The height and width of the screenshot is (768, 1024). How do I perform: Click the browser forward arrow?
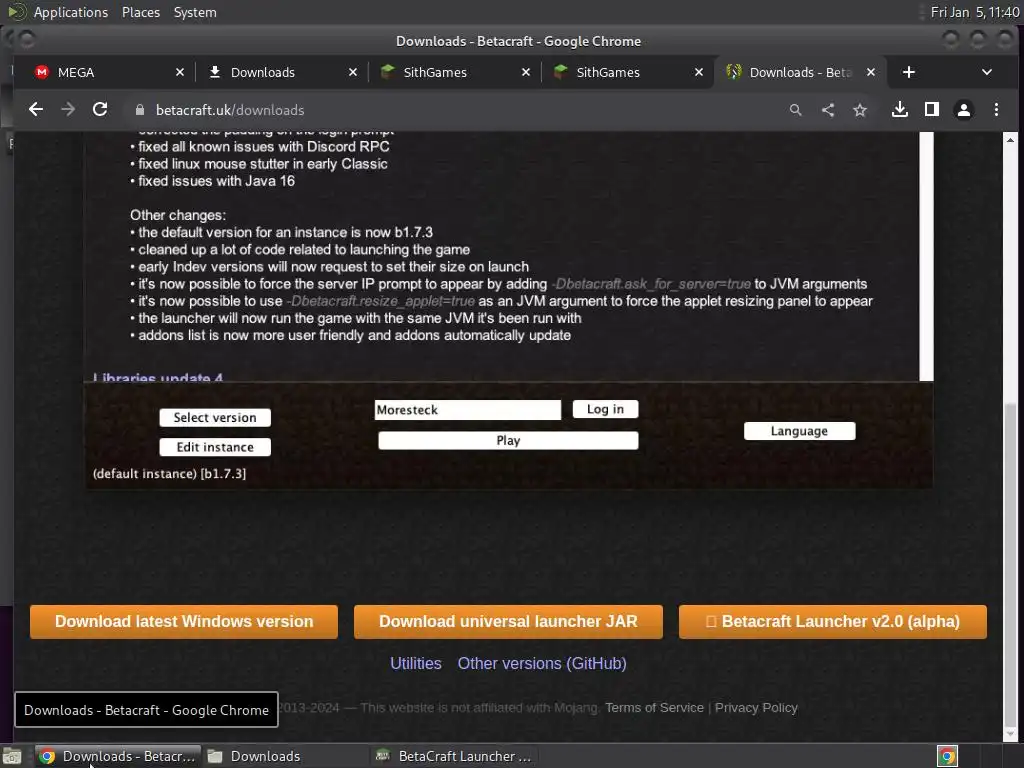coord(68,110)
